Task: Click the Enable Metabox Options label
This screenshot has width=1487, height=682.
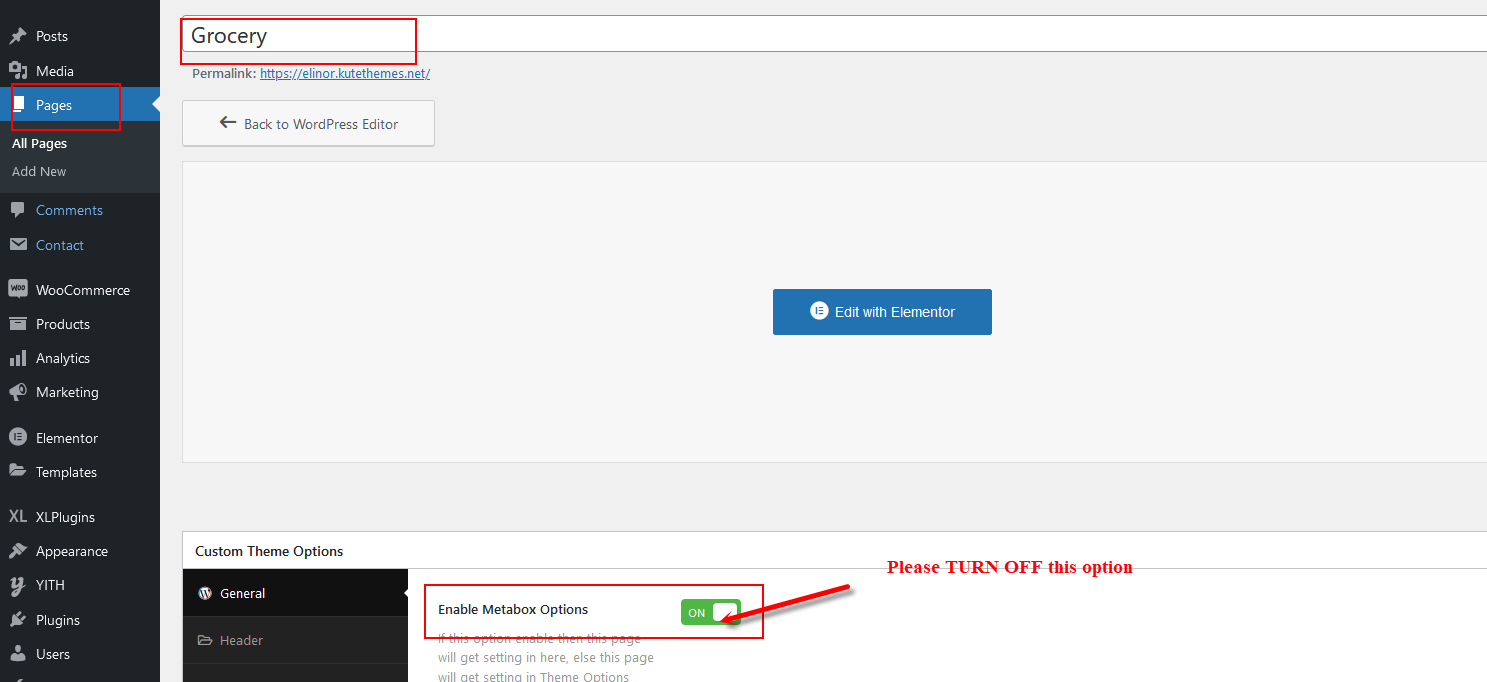Action: tap(513, 609)
